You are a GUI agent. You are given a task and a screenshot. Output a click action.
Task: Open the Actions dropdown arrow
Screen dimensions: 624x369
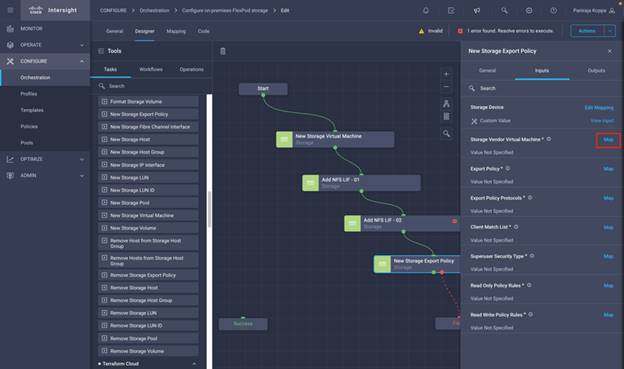click(x=610, y=31)
